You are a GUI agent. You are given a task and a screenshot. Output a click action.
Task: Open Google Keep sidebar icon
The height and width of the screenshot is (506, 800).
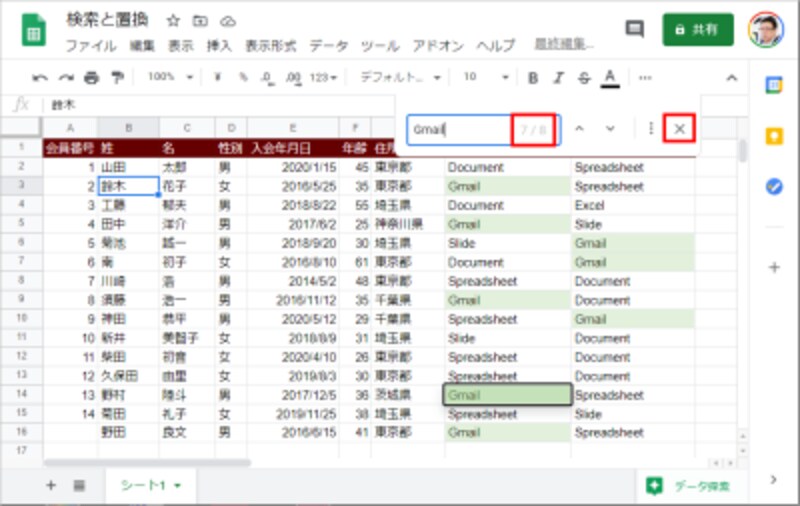pyautogui.click(x=774, y=136)
